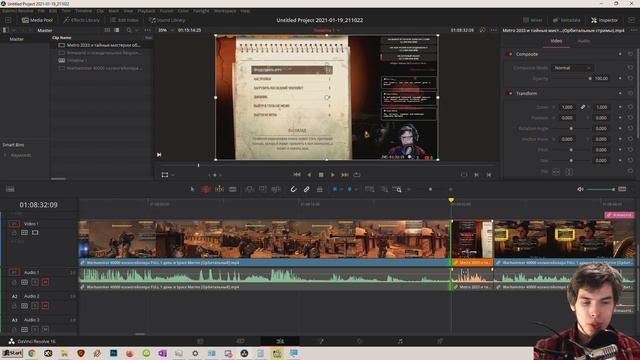Open the Timeline 1 name dropdown

pyautogui.click(x=327, y=30)
